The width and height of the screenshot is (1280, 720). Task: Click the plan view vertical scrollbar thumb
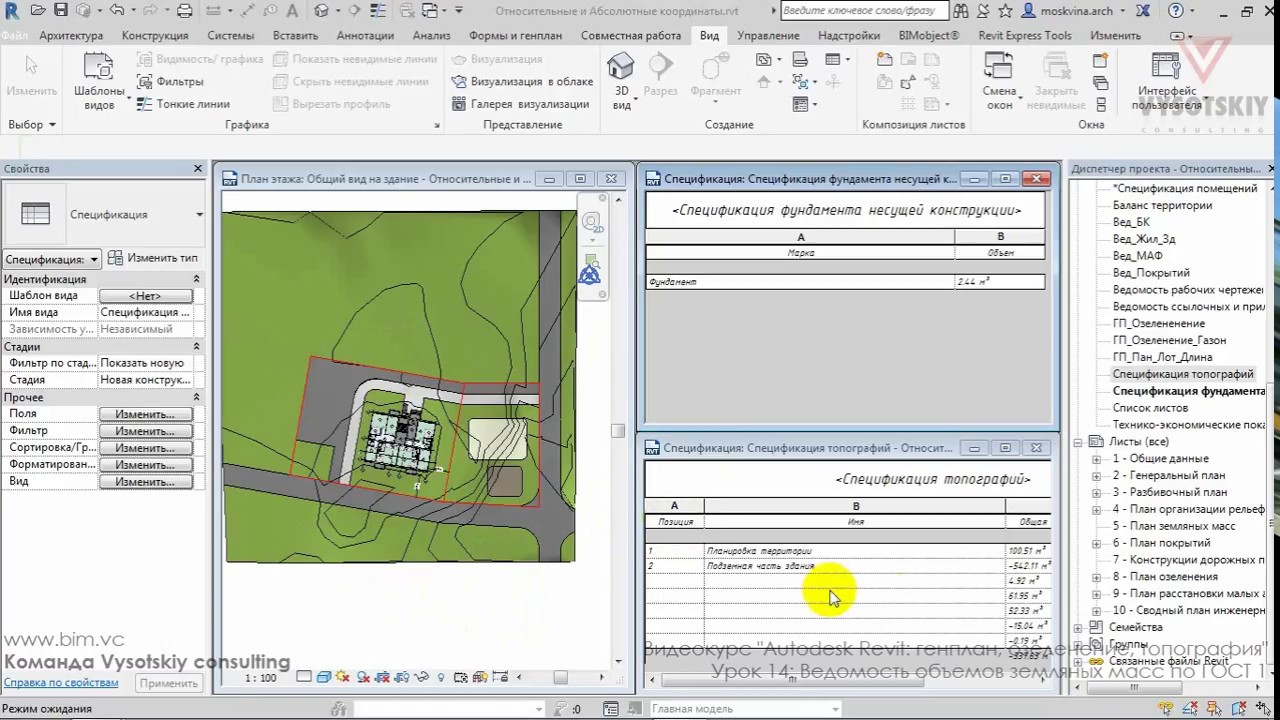[618, 430]
